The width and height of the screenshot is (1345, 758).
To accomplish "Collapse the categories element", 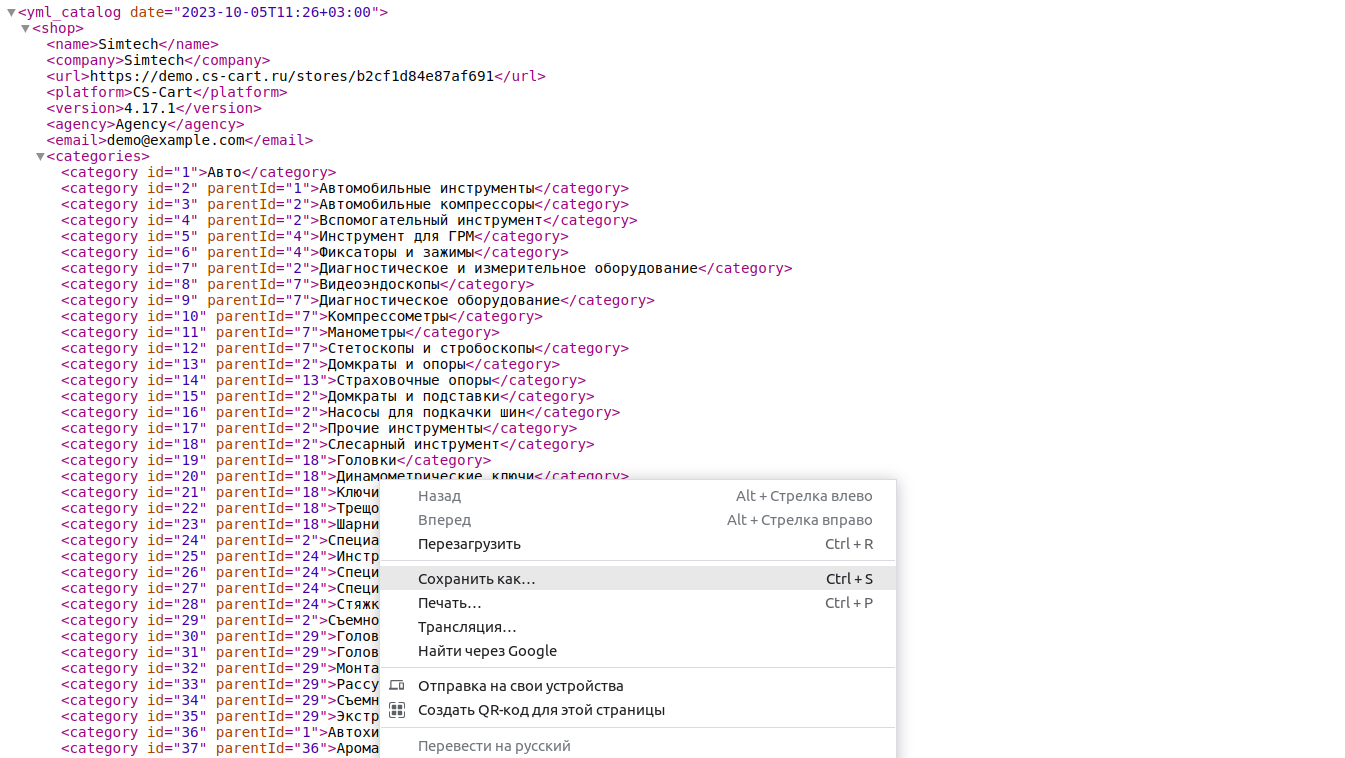I will pos(40,157).
